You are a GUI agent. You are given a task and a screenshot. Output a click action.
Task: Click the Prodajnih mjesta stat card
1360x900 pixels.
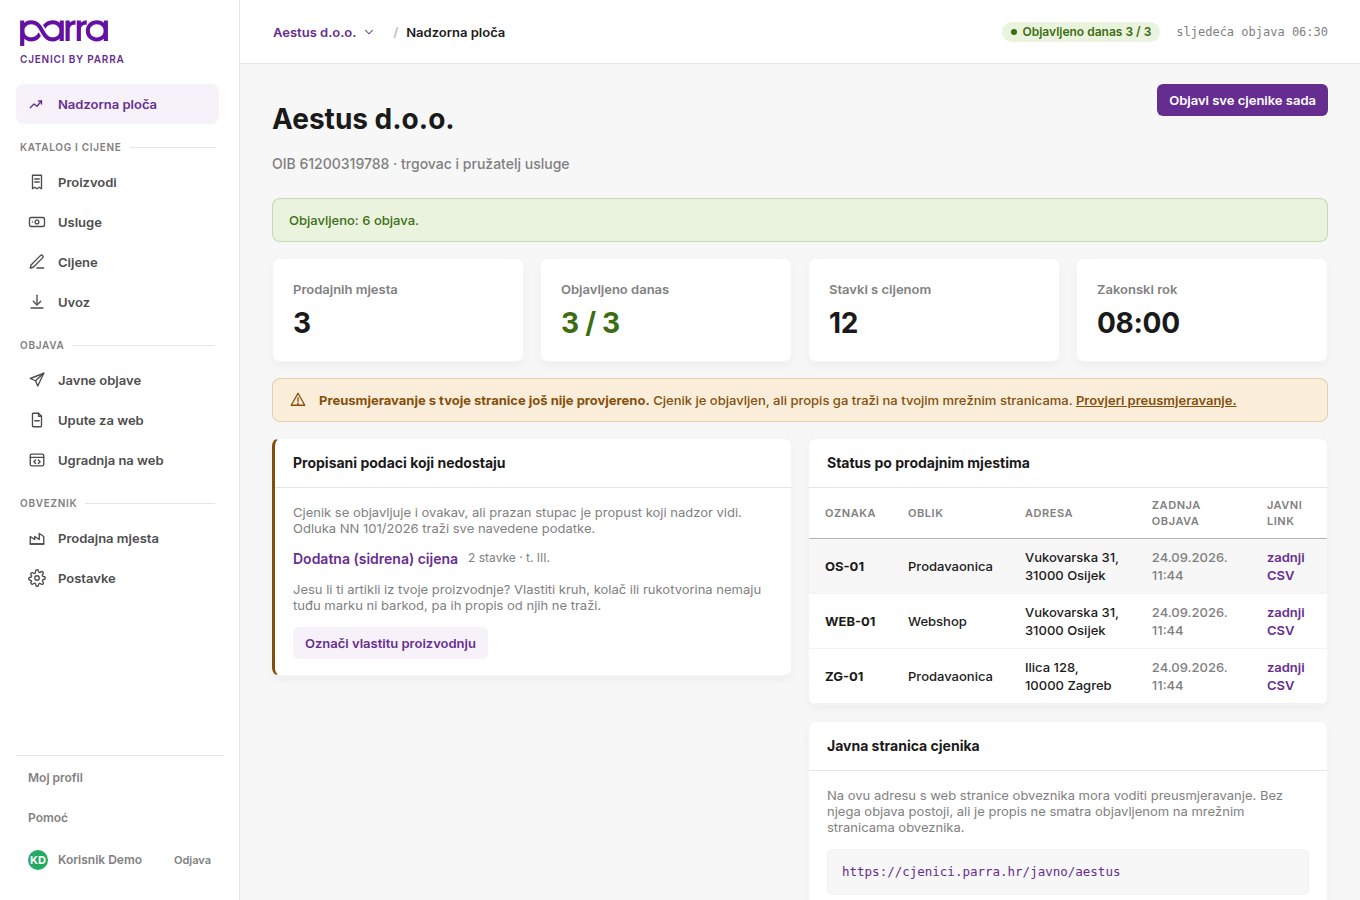coord(398,310)
